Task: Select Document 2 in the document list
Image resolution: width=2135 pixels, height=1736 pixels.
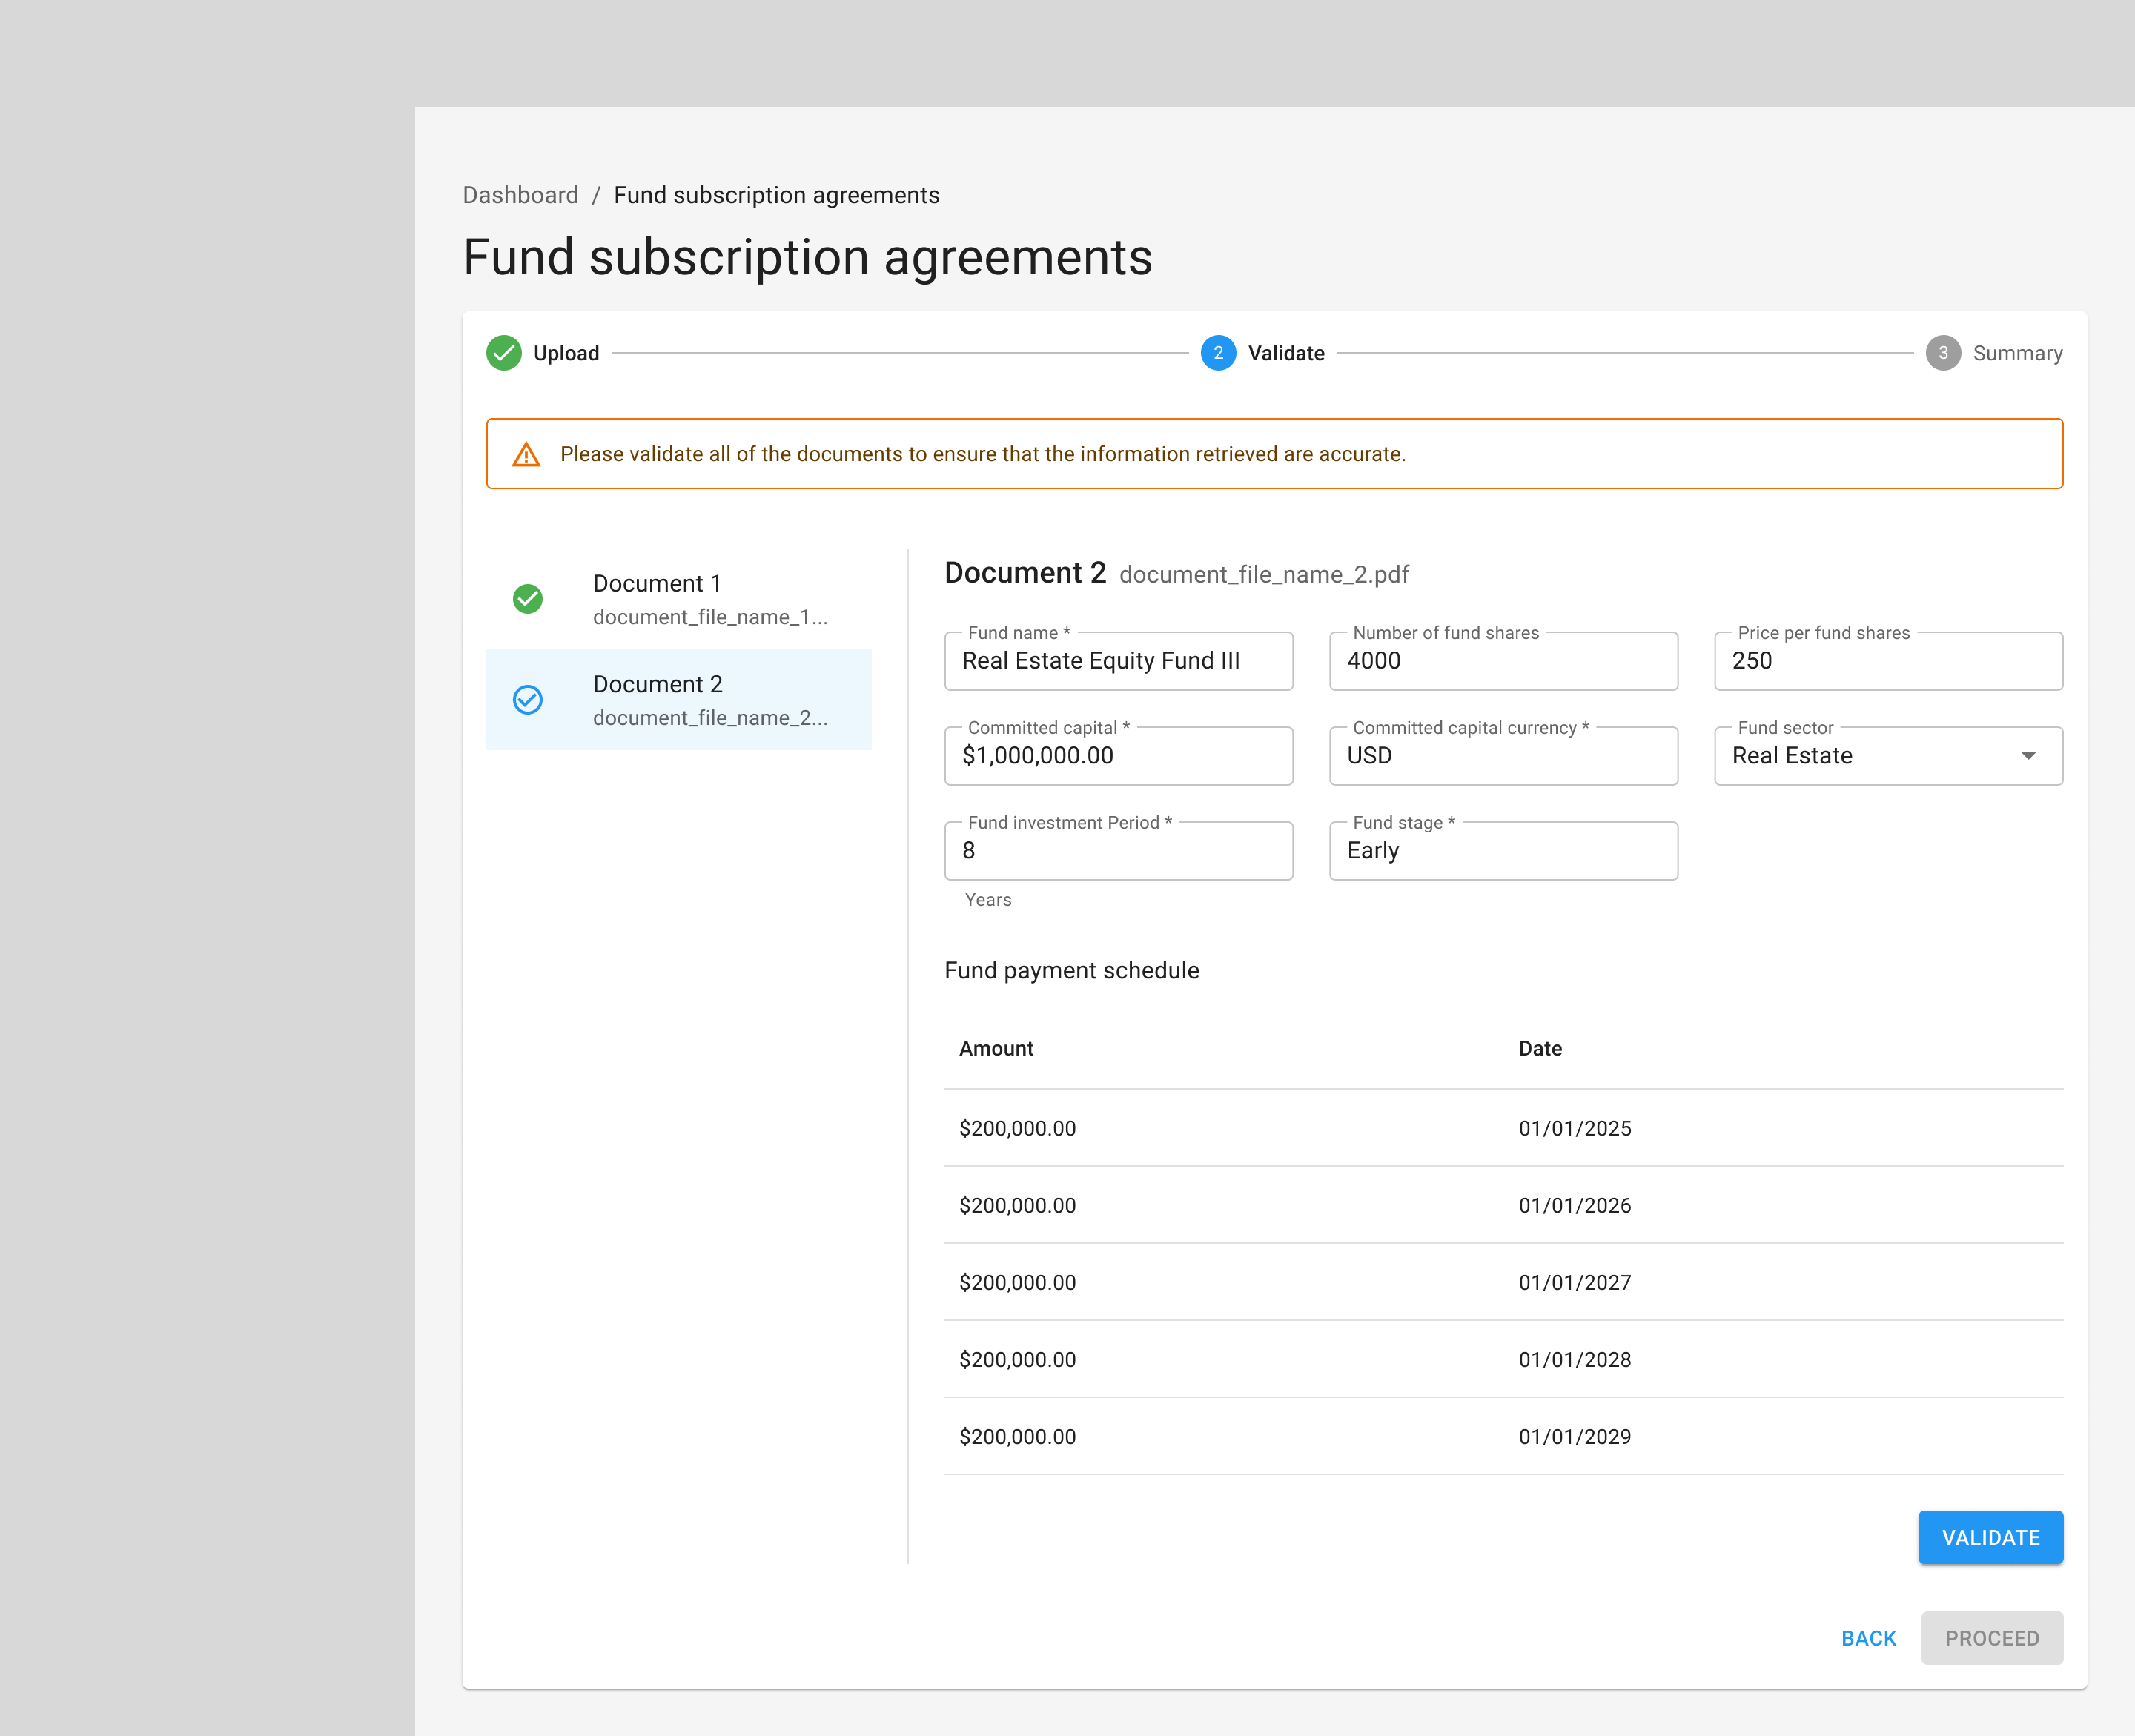Action: [x=679, y=700]
